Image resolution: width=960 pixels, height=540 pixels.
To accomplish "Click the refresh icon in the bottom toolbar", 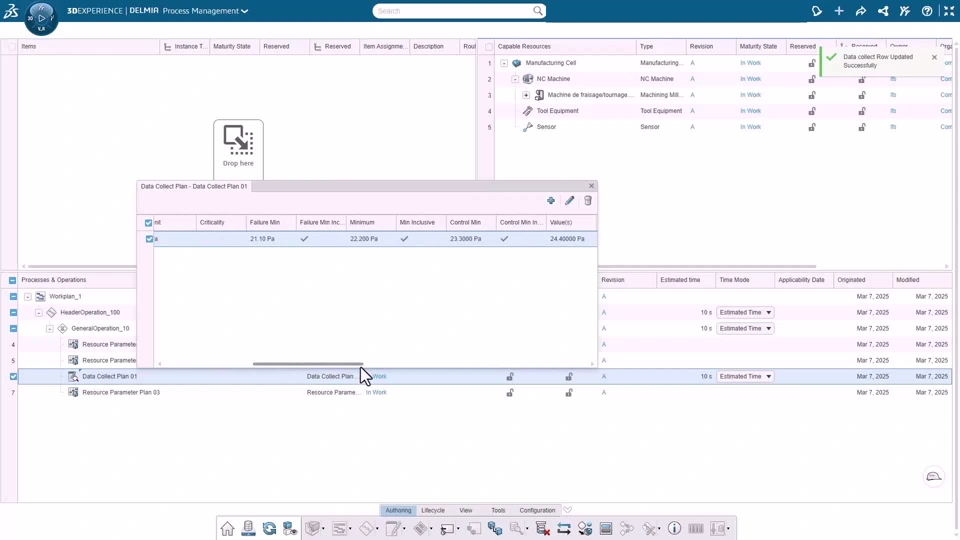I will click(x=269, y=528).
